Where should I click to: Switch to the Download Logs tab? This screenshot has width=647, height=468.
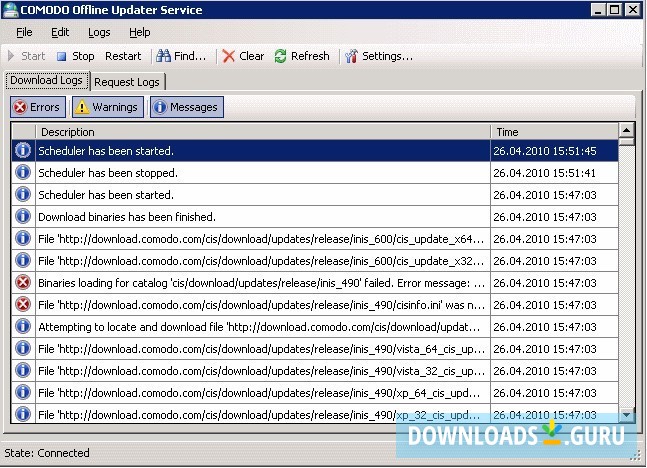(x=47, y=80)
